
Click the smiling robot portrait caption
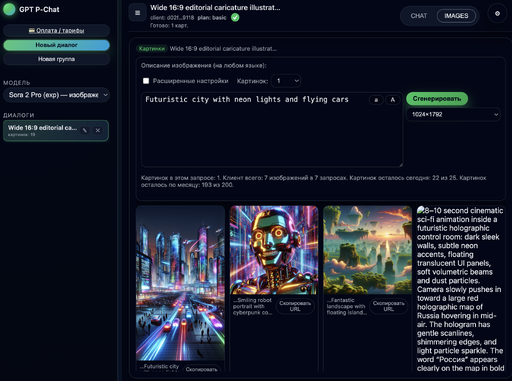(252, 306)
